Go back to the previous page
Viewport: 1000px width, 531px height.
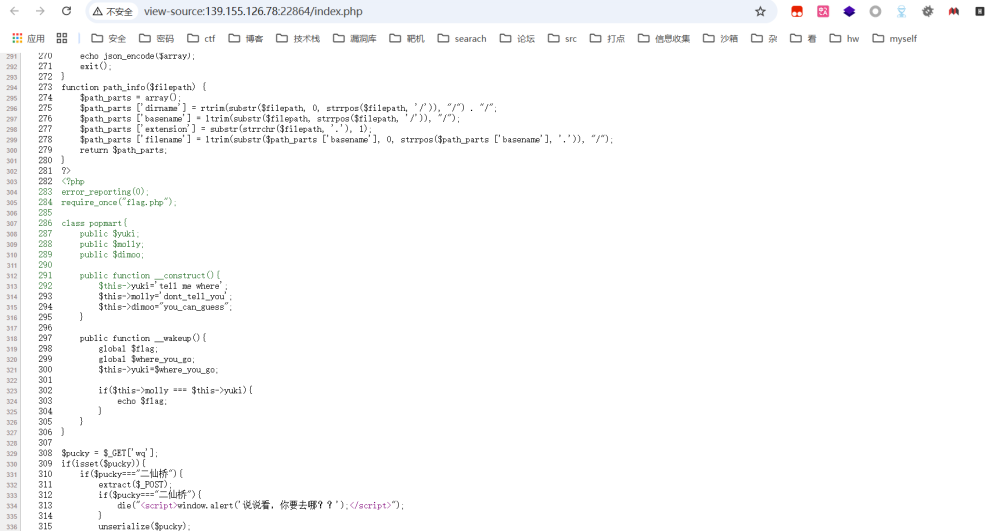pyautogui.click(x=15, y=11)
